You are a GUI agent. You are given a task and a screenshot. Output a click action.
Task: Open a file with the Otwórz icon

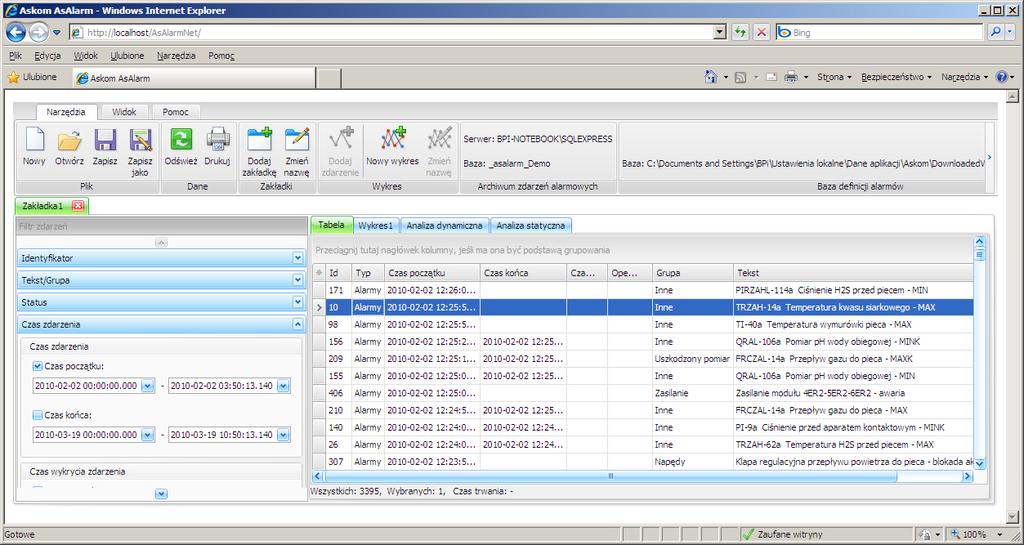coord(69,140)
